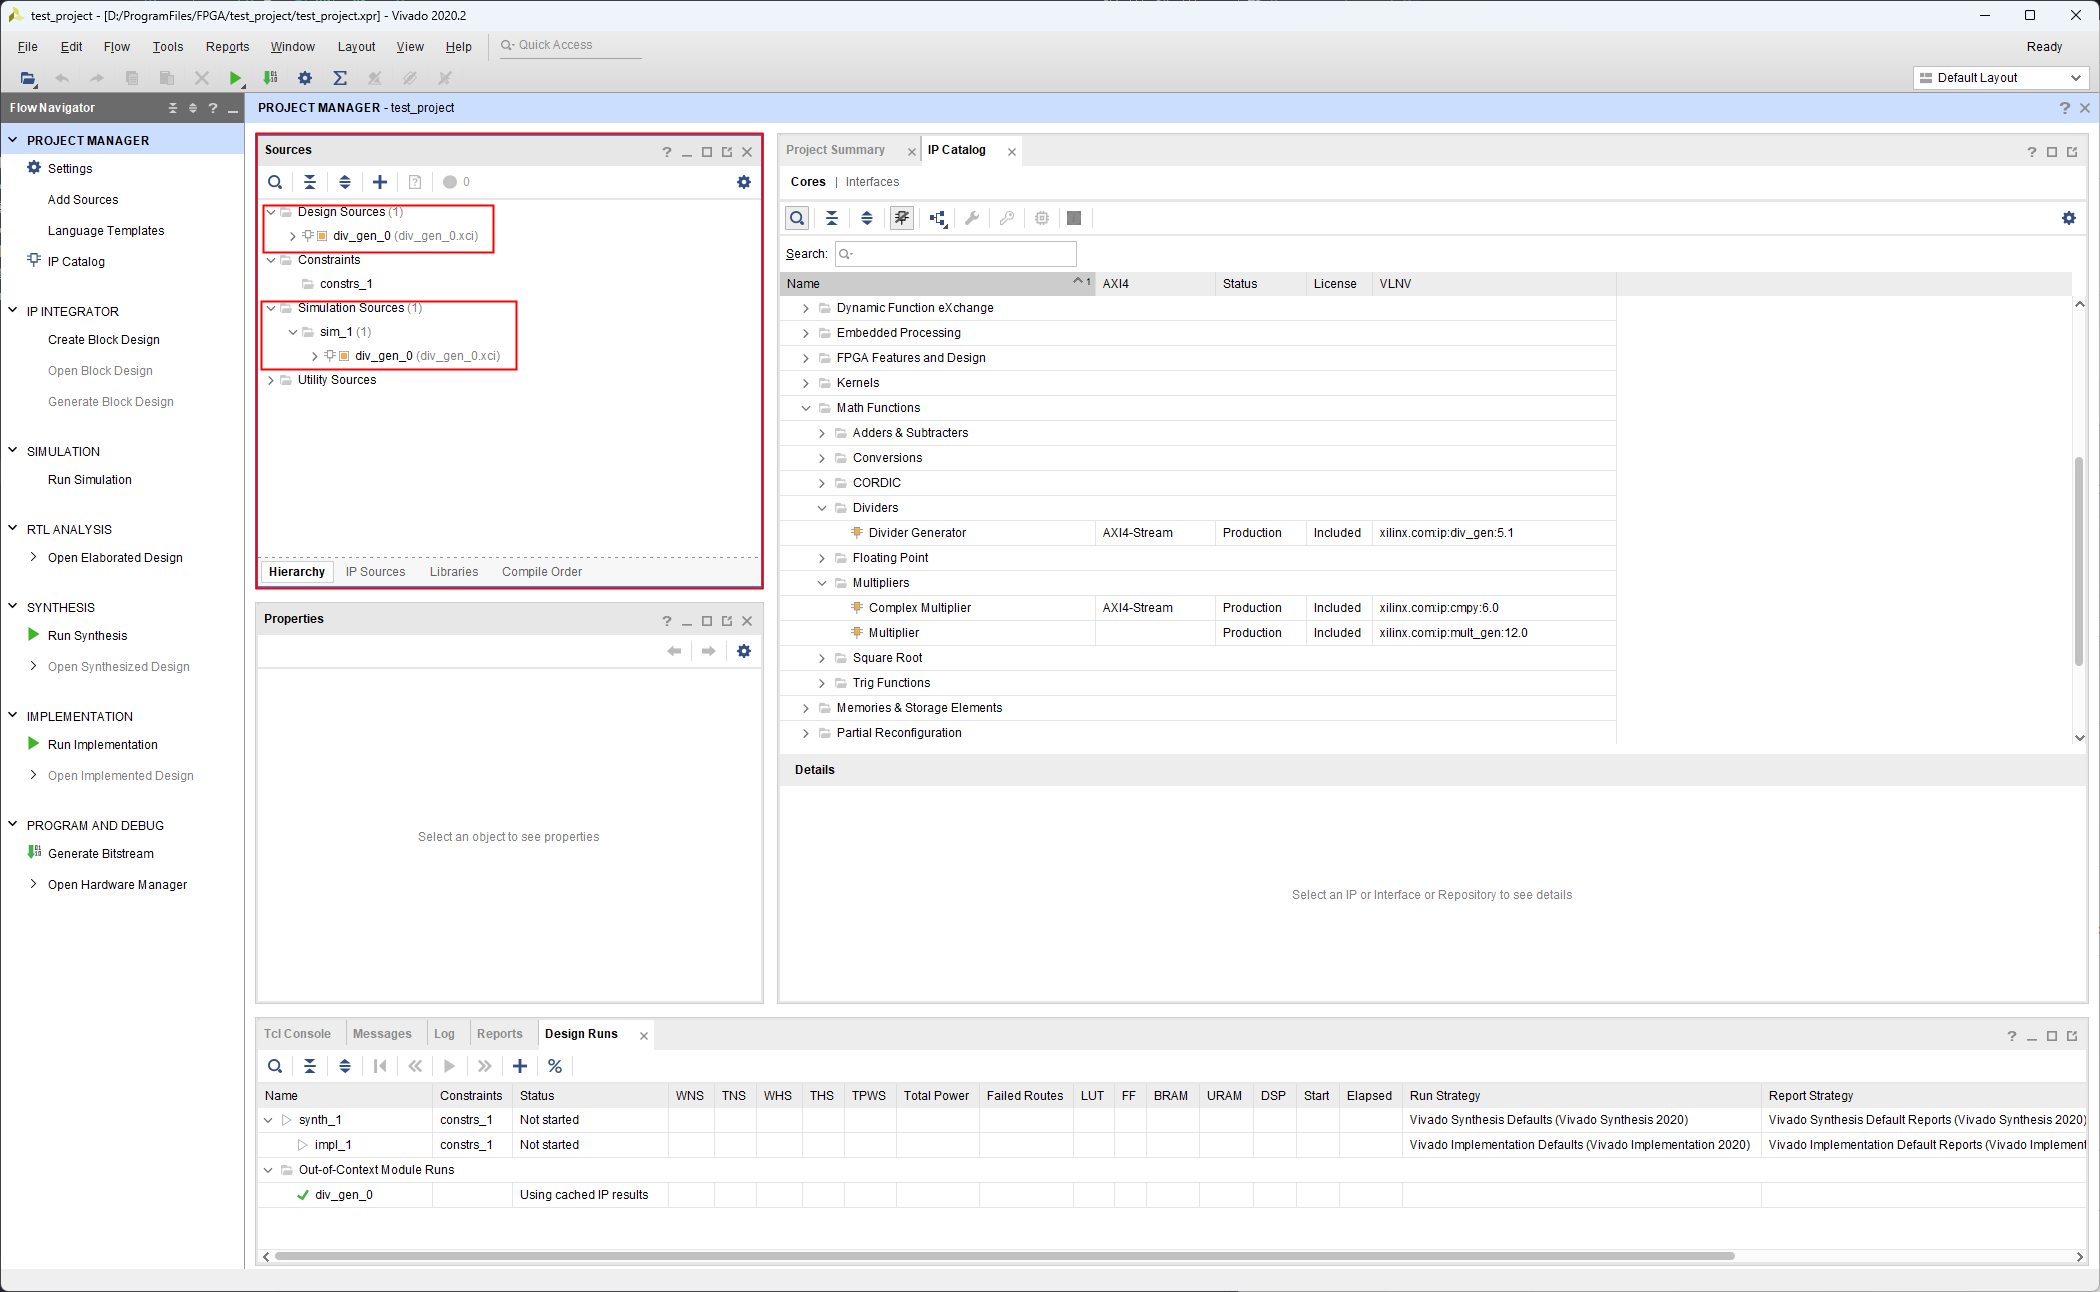Collapse all in the IP Catalog toolbar
This screenshot has height=1292, width=2100.
tap(832, 218)
